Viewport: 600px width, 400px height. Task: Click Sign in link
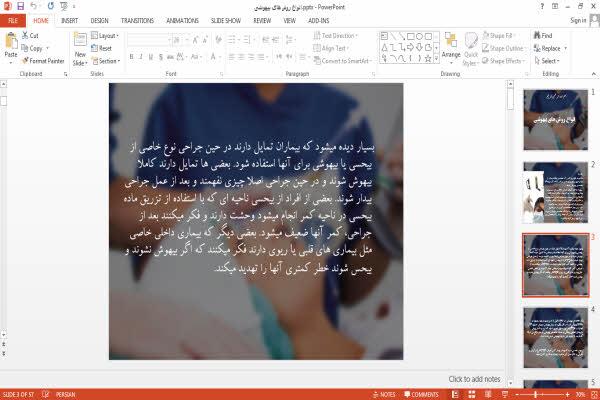point(578,20)
